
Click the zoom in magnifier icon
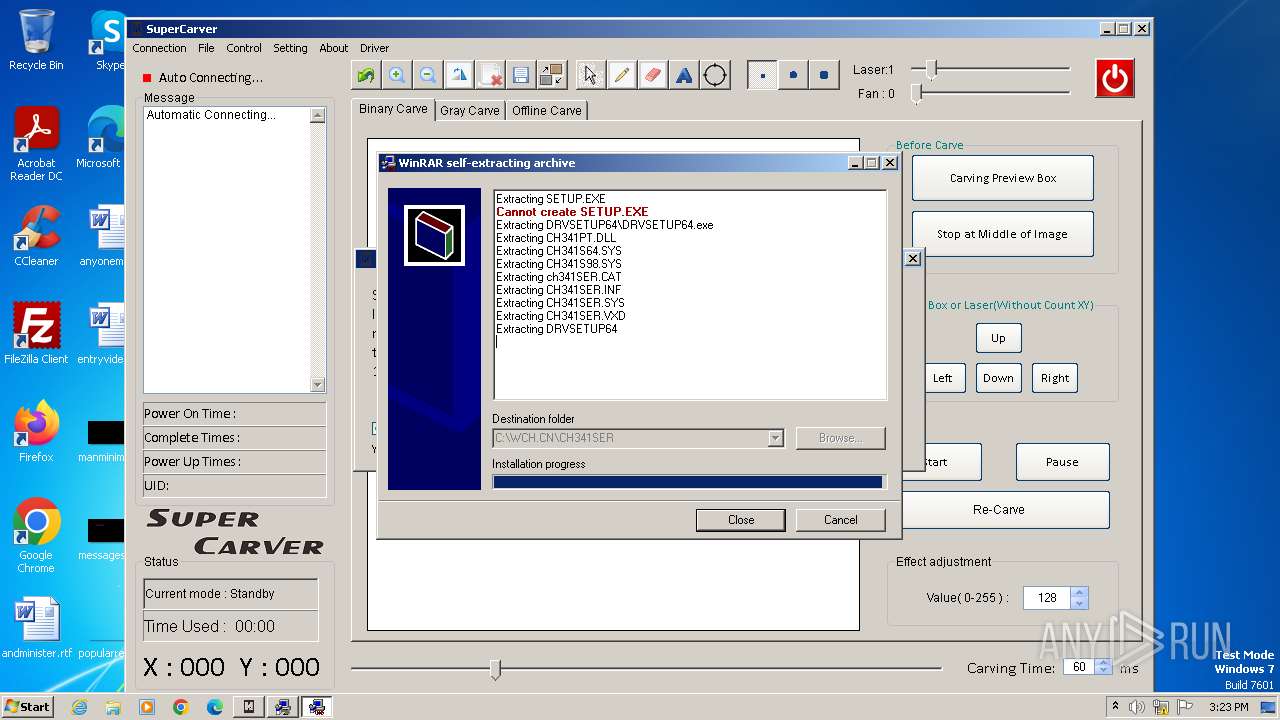(397, 75)
